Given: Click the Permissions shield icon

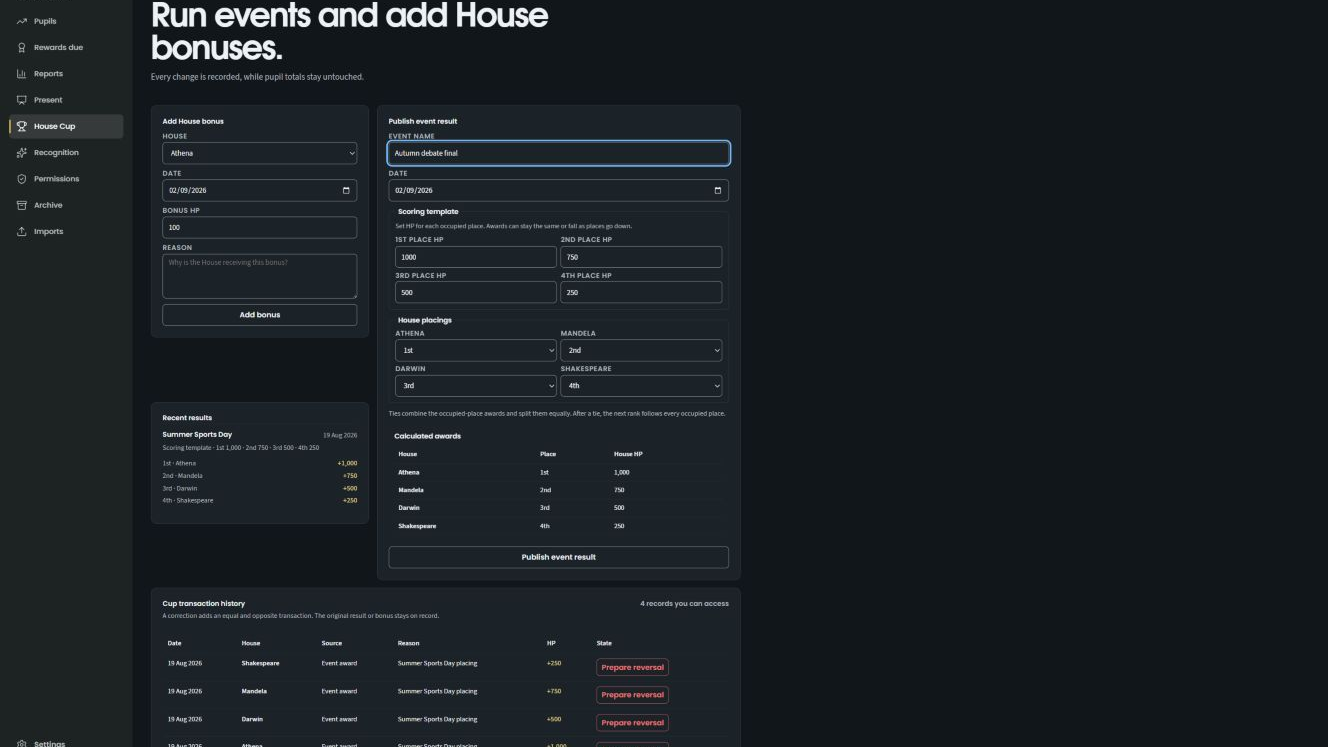Looking at the screenshot, I should tap(22, 179).
